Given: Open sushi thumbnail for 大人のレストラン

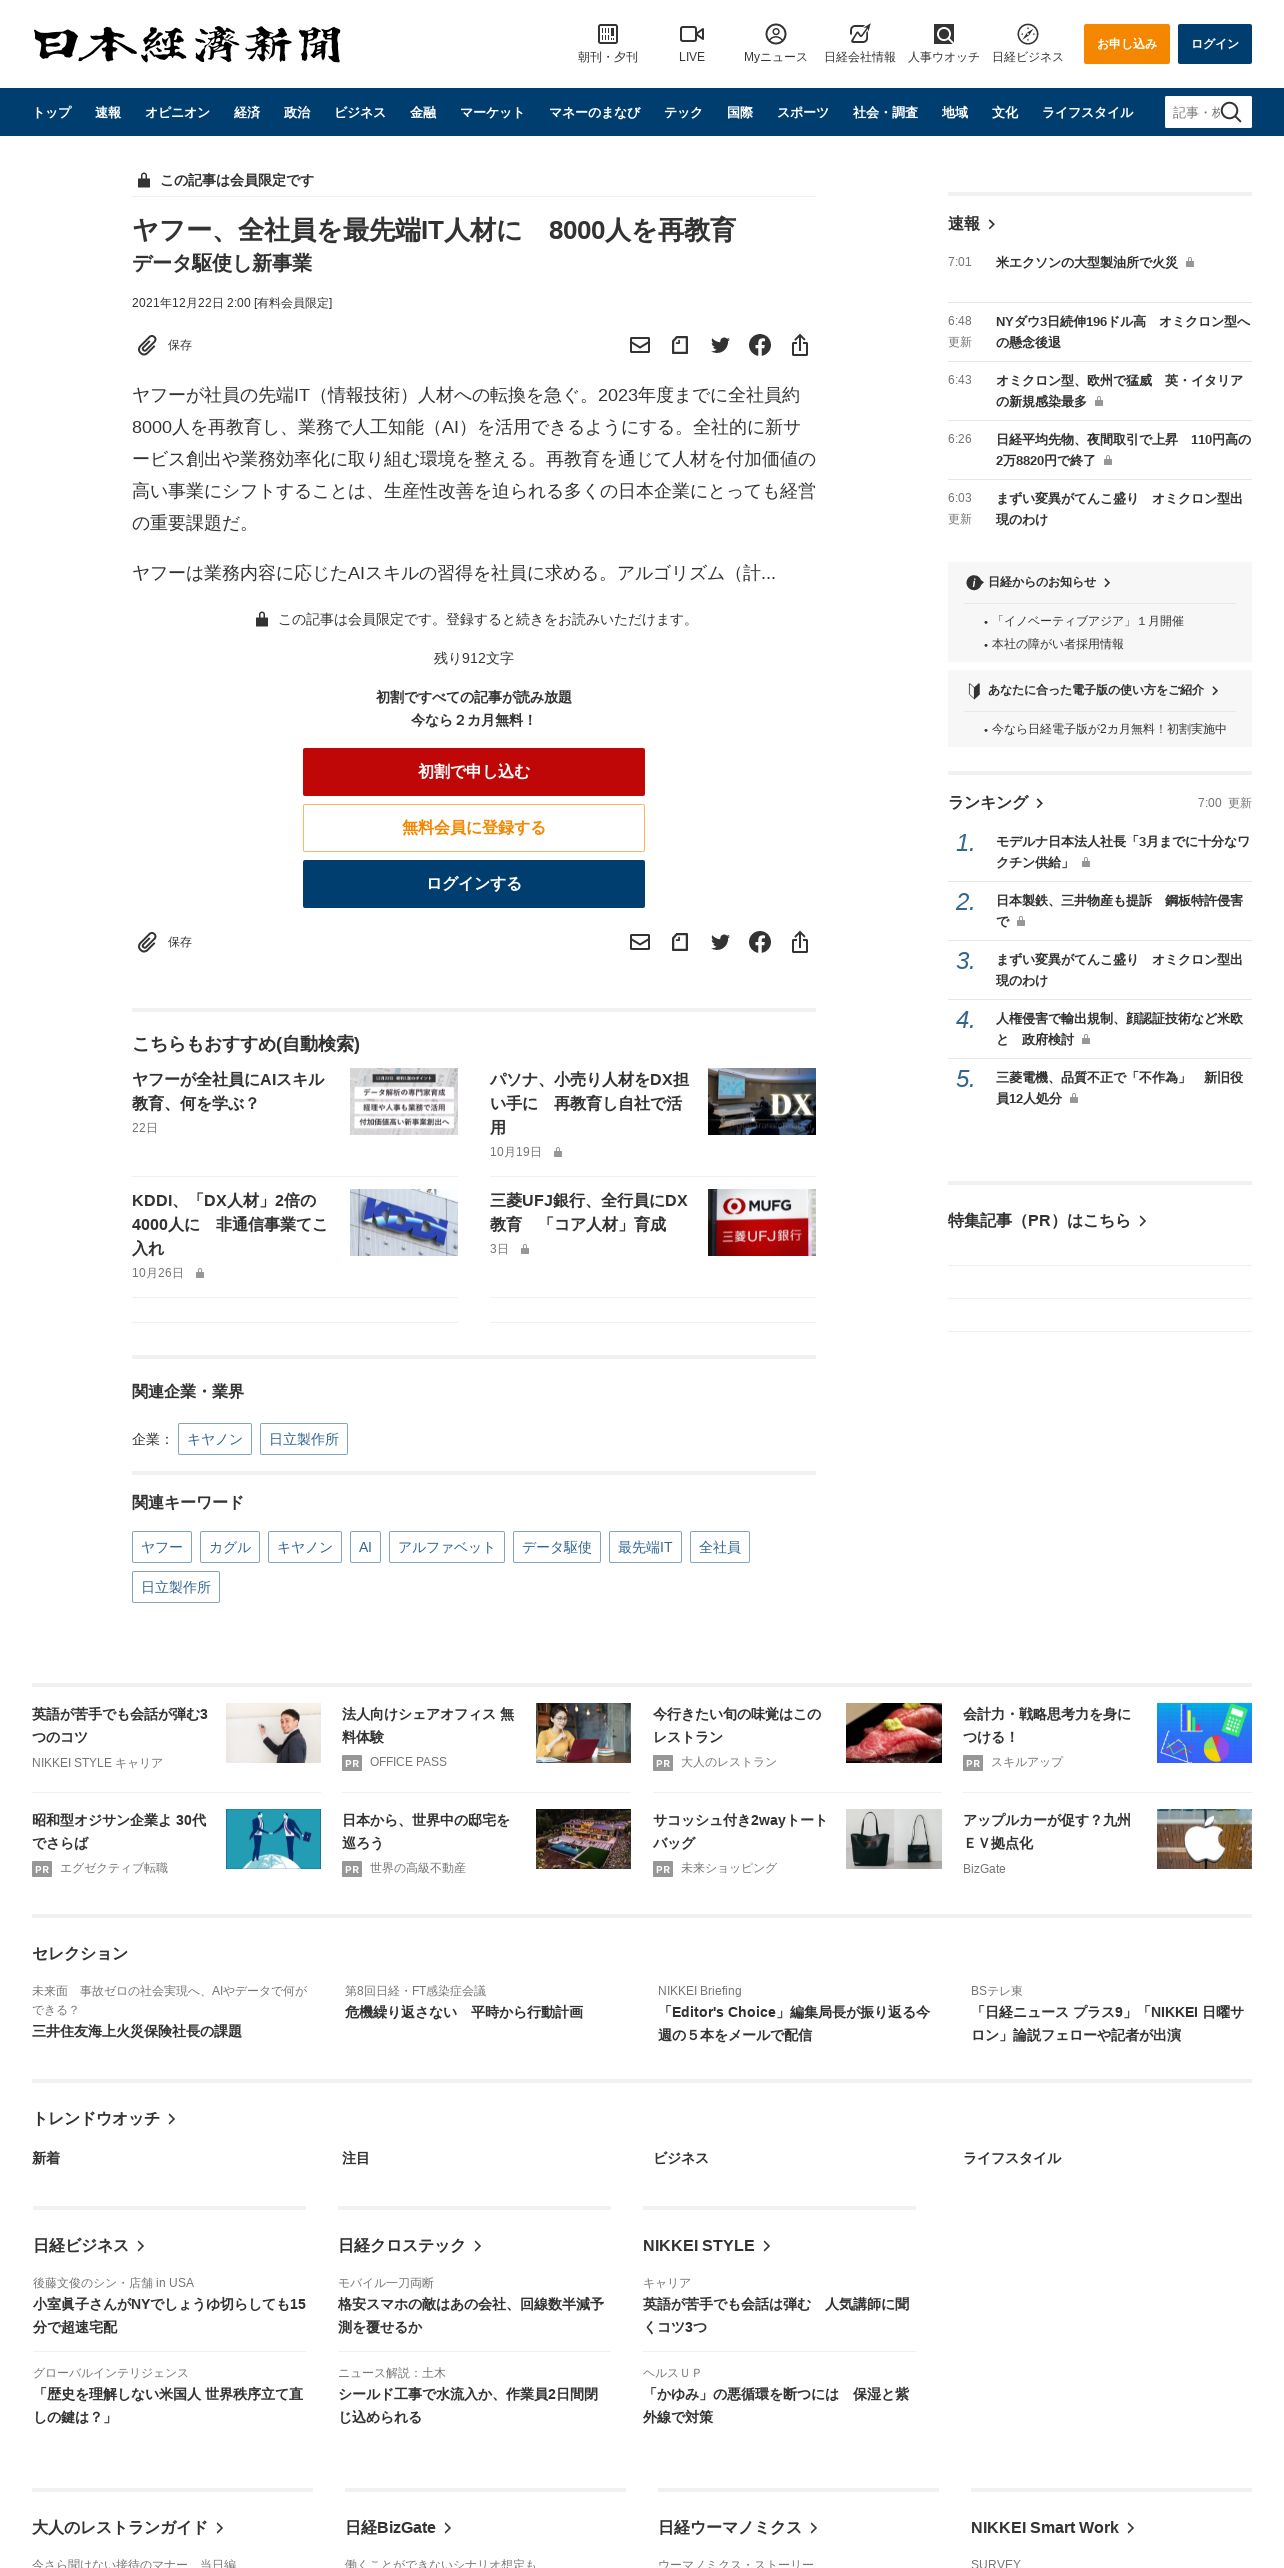Looking at the screenshot, I should click(894, 1732).
